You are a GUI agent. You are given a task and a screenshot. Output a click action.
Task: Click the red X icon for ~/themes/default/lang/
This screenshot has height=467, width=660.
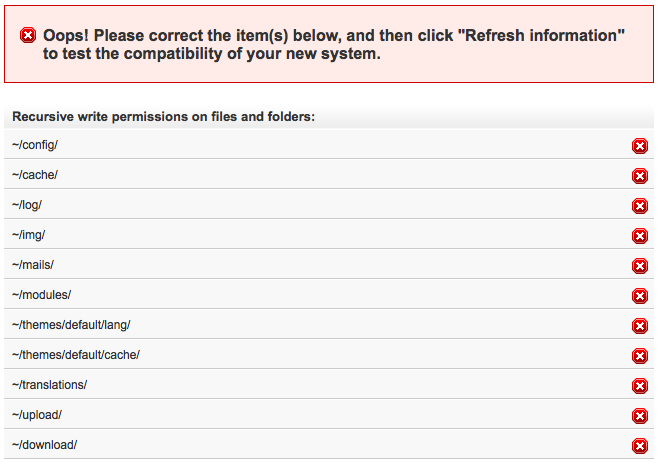coord(640,326)
